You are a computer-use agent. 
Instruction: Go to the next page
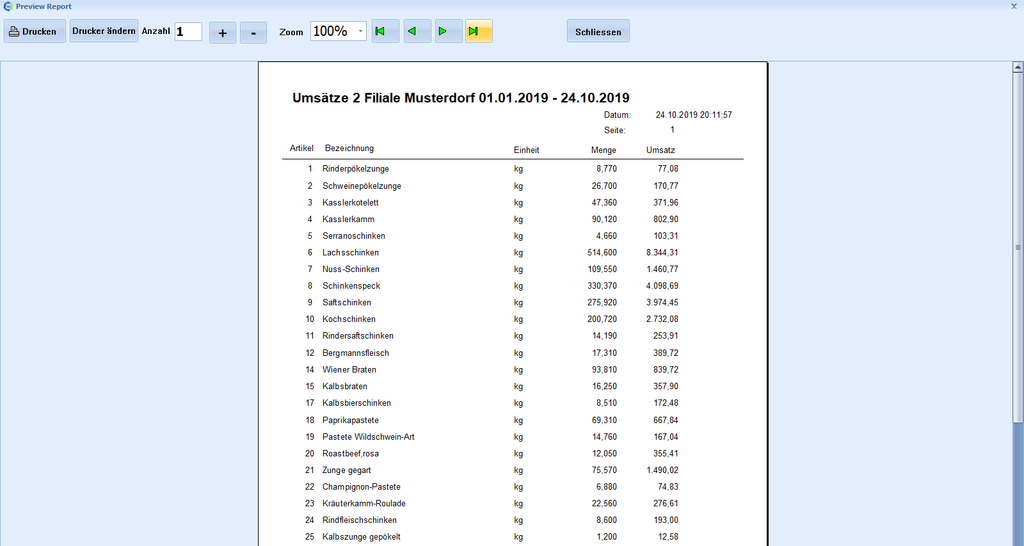point(449,31)
